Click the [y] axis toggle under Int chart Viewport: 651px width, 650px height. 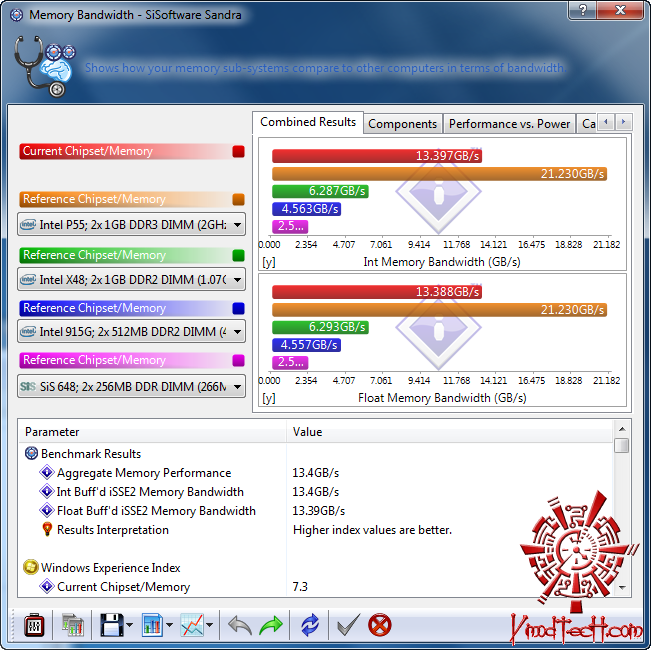[x=269, y=262]
